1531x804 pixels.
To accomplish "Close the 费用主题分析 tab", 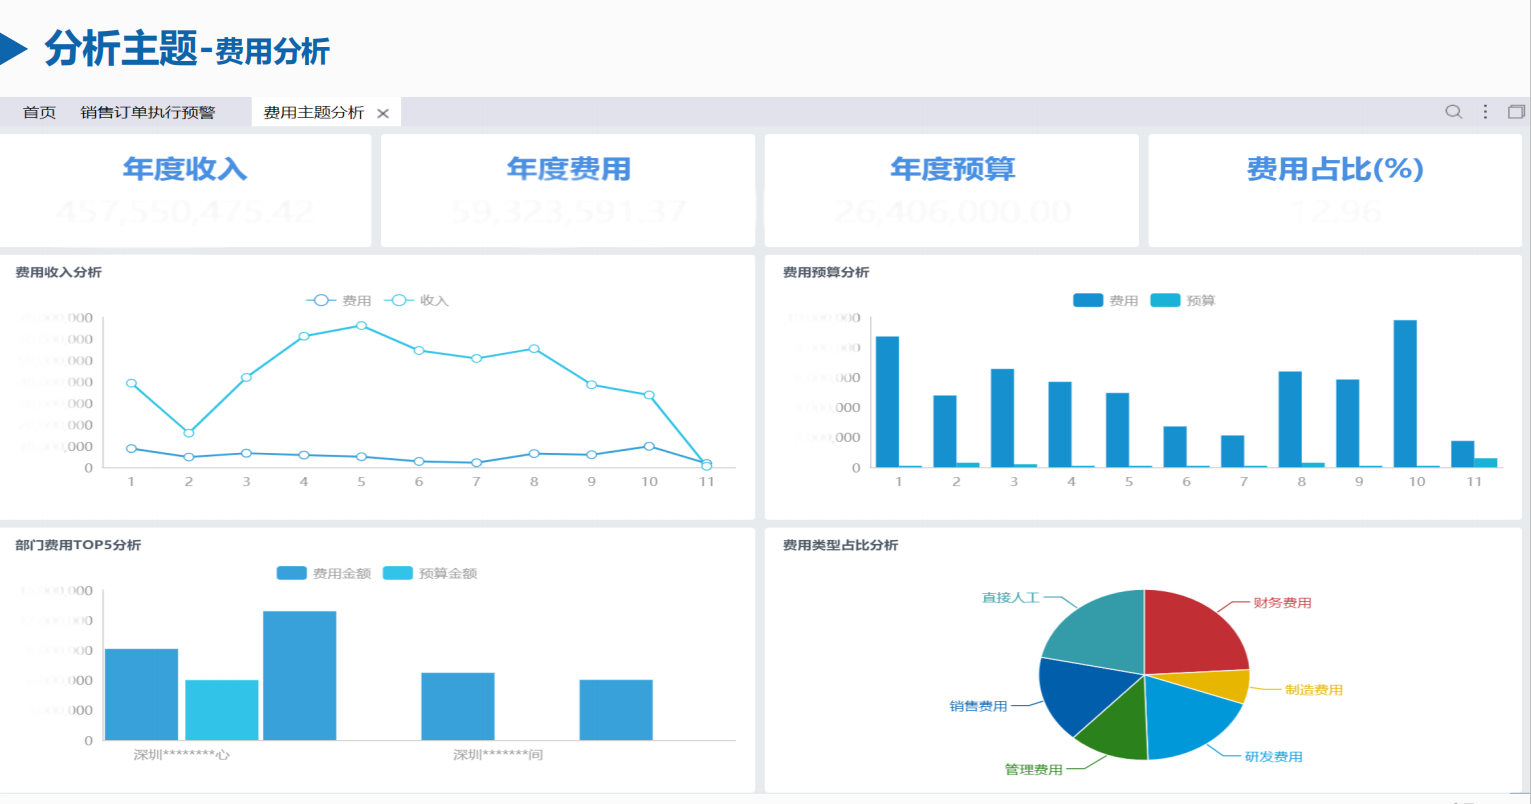I will (383, 113).
